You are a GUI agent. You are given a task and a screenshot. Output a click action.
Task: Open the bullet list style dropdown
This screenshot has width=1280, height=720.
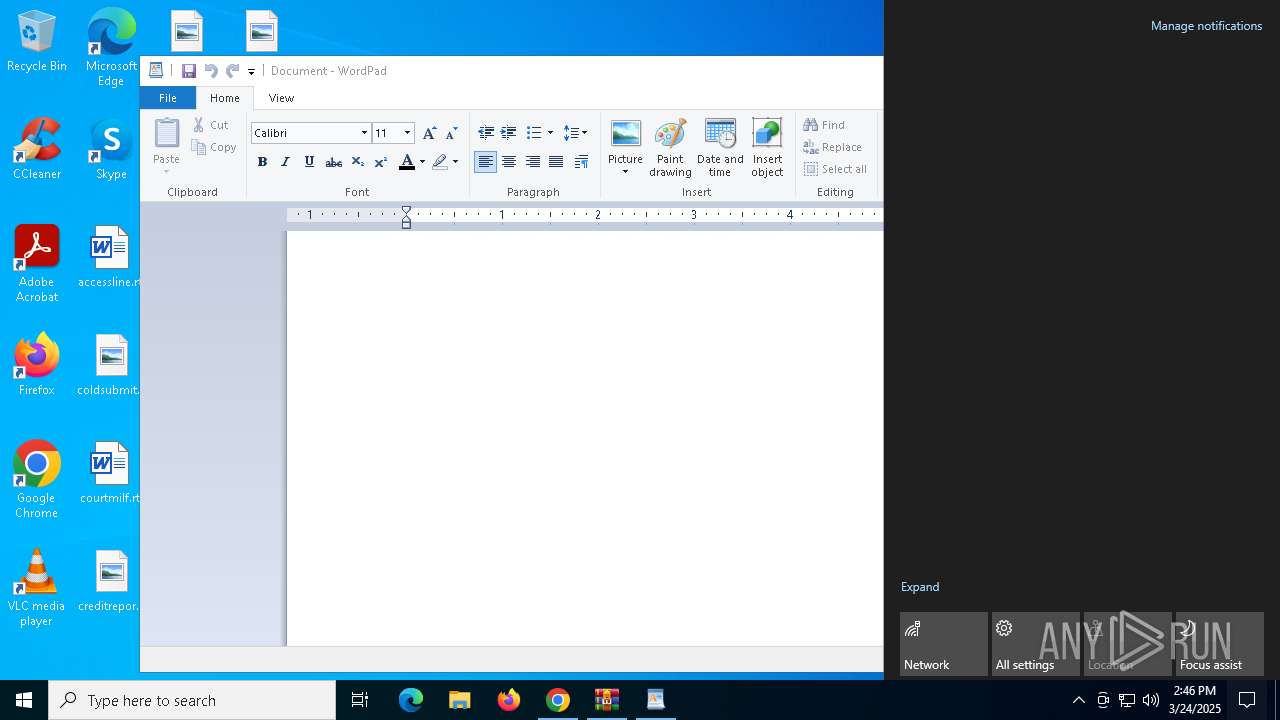click(x=550, y=133)
